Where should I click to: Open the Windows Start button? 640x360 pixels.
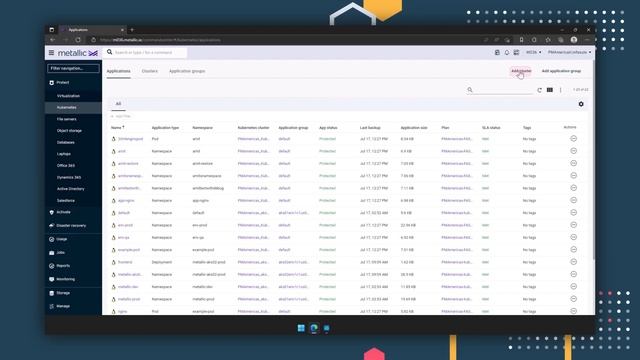pyautogui.click(x=301, y=328)
